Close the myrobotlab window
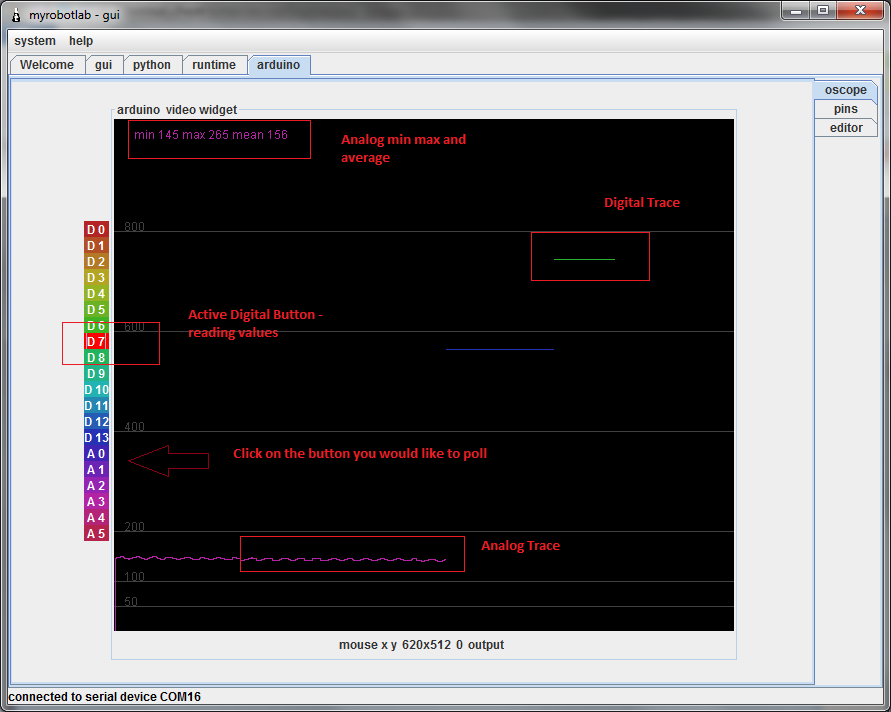 click(860, 11)
